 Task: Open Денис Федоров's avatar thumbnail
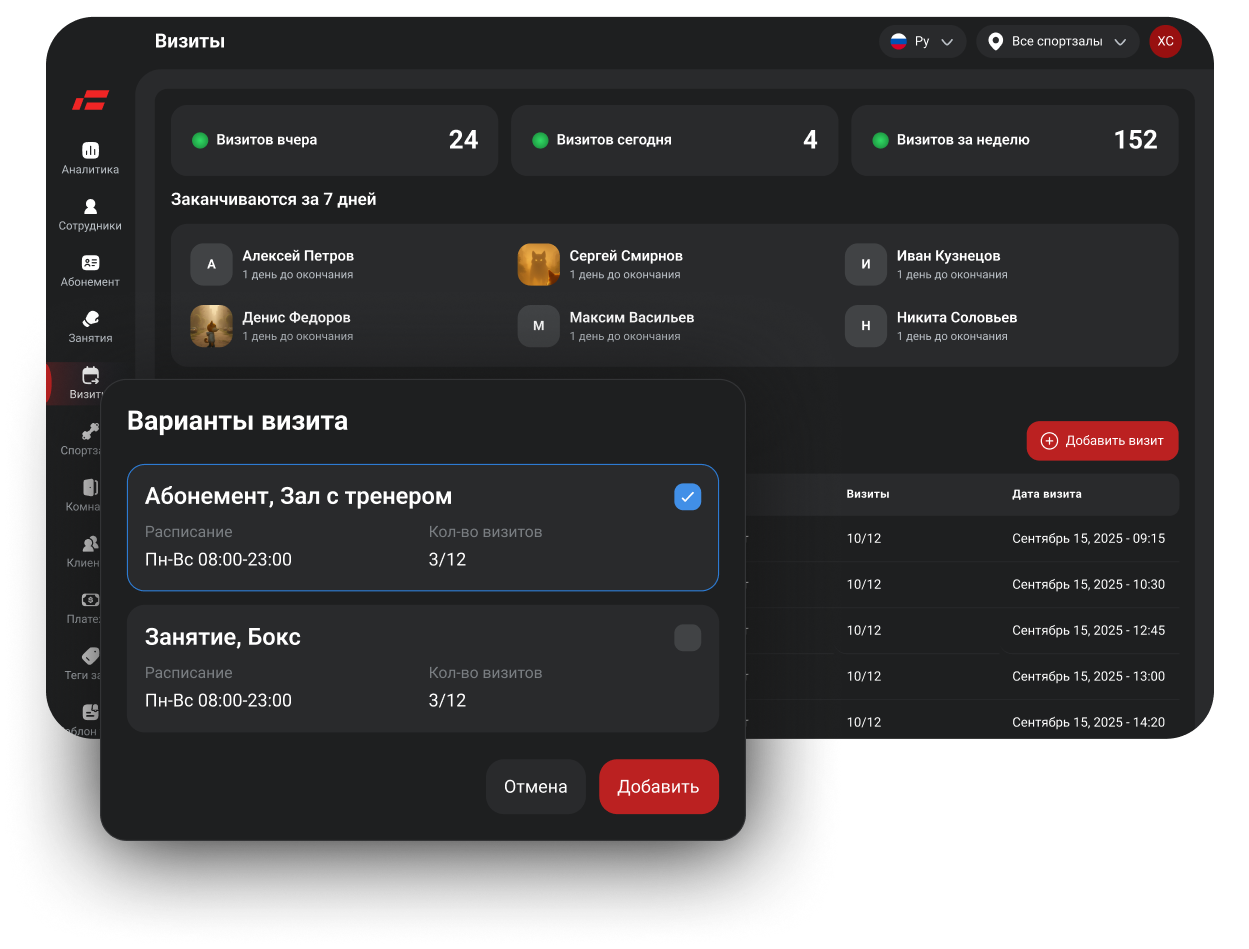click(x=211, y=326)
